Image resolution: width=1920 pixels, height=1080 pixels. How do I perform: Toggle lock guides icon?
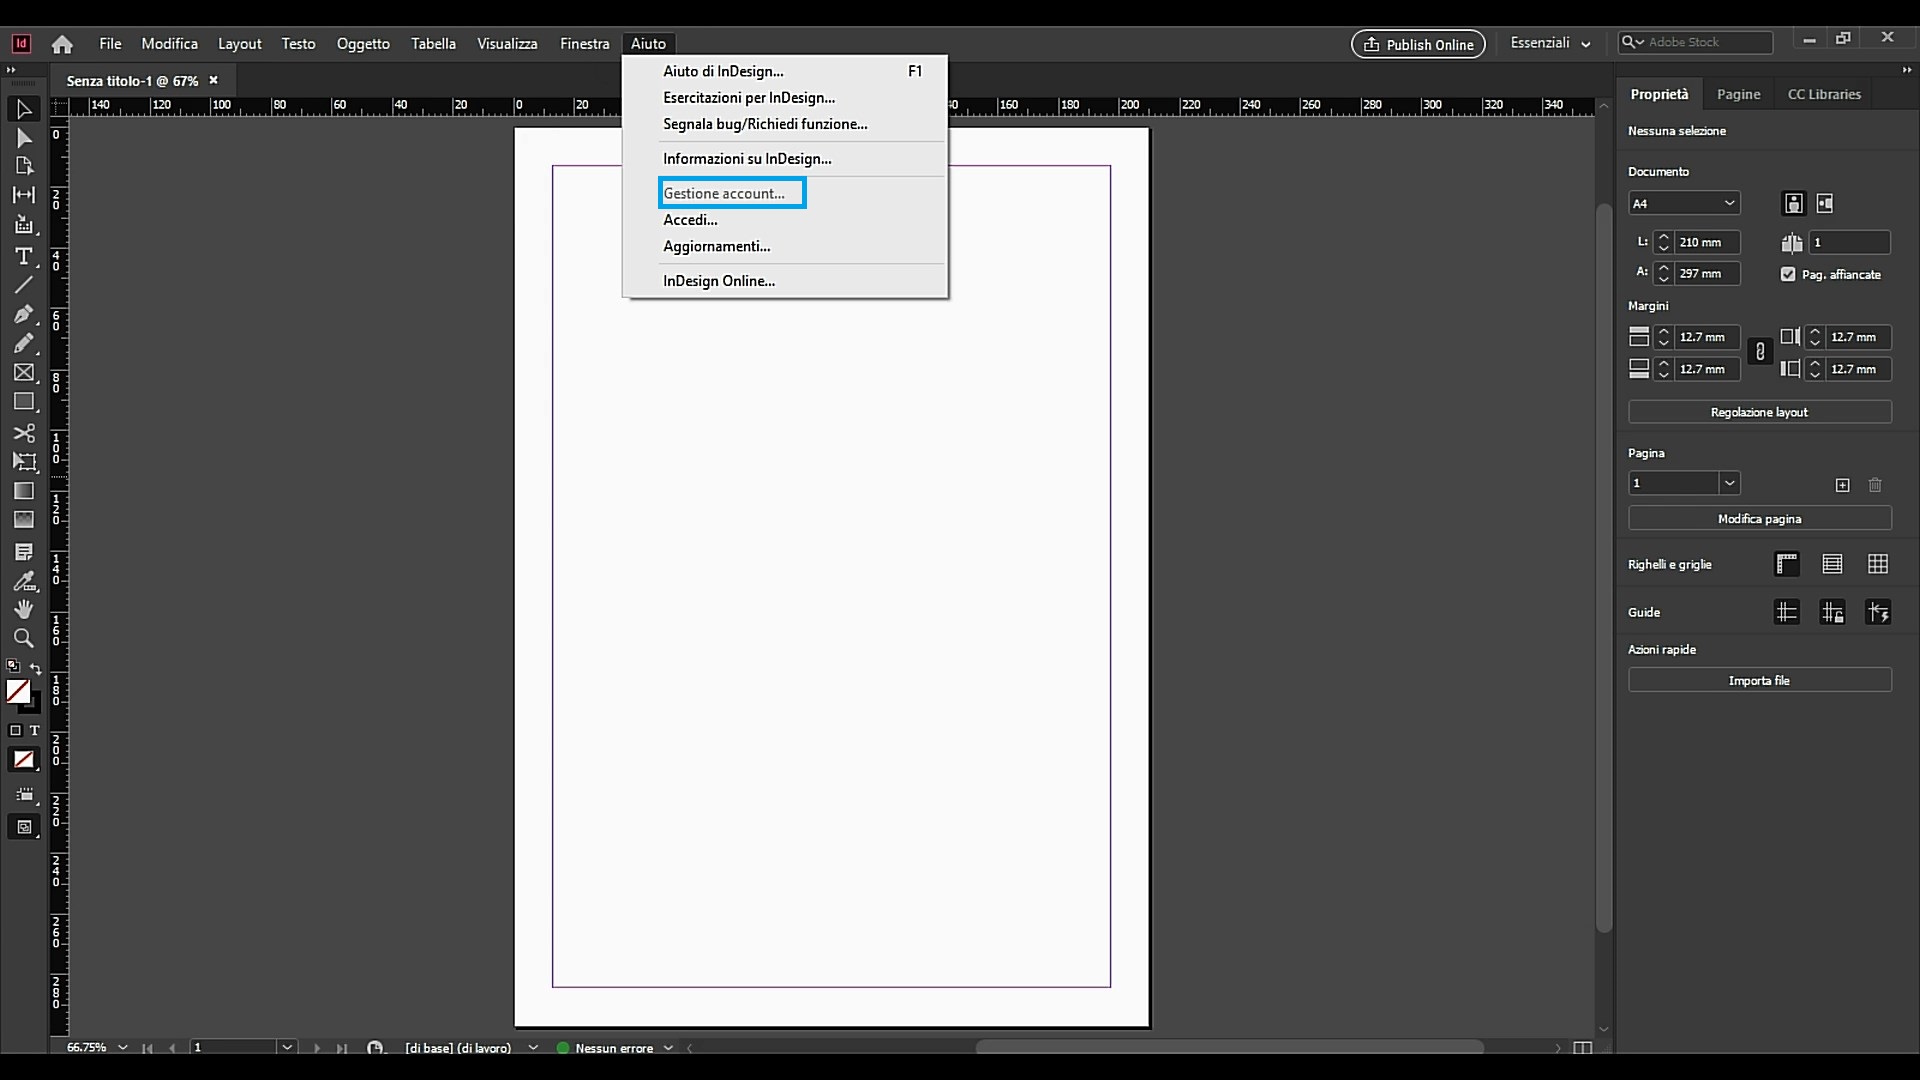pyautogui.click(x=1832, y=612)
